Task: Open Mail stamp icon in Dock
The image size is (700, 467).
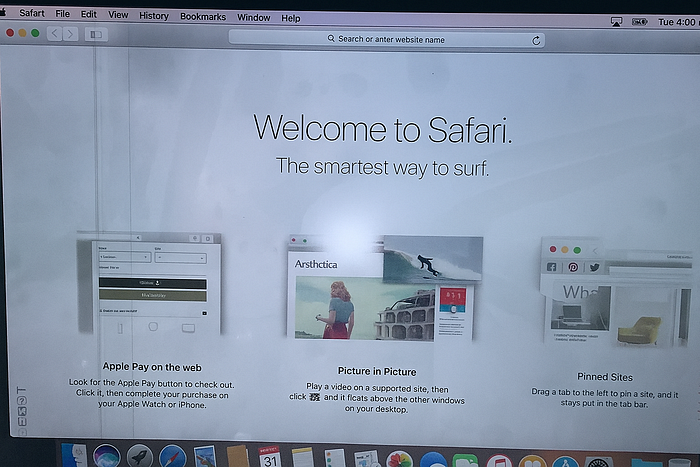Action: click(205, 457)
